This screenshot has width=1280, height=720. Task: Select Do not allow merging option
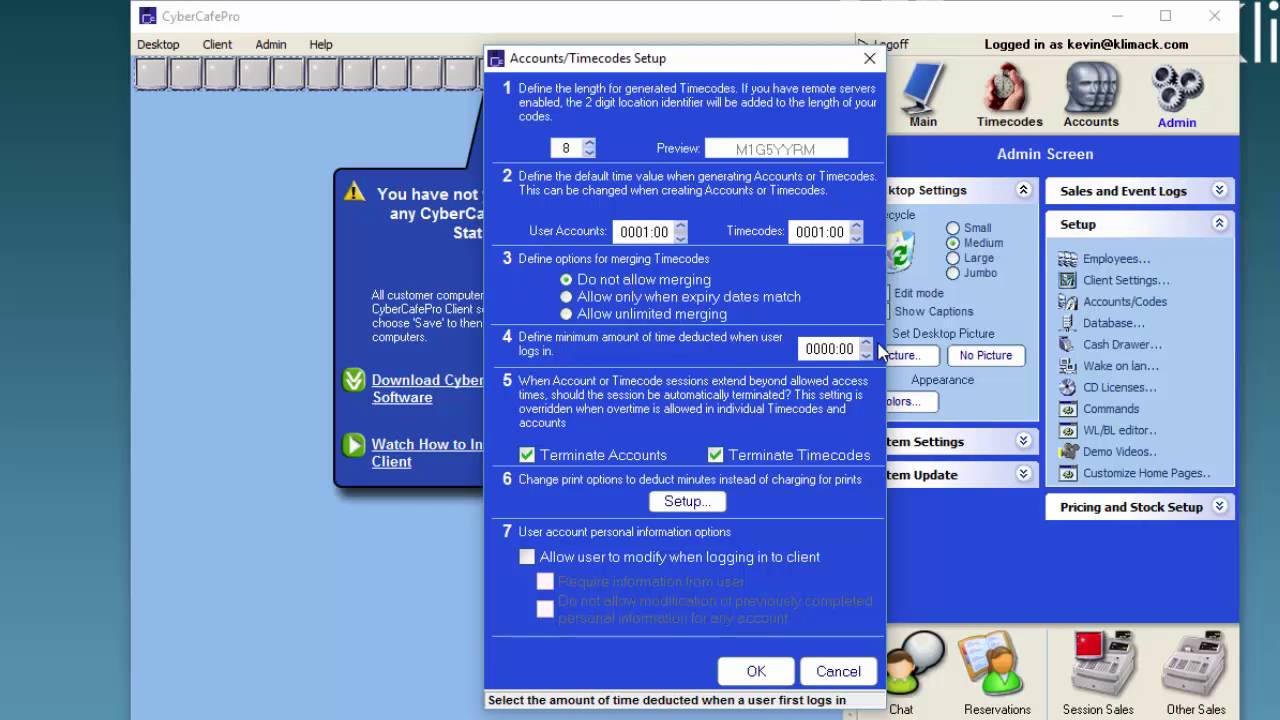tap(566, 280)
